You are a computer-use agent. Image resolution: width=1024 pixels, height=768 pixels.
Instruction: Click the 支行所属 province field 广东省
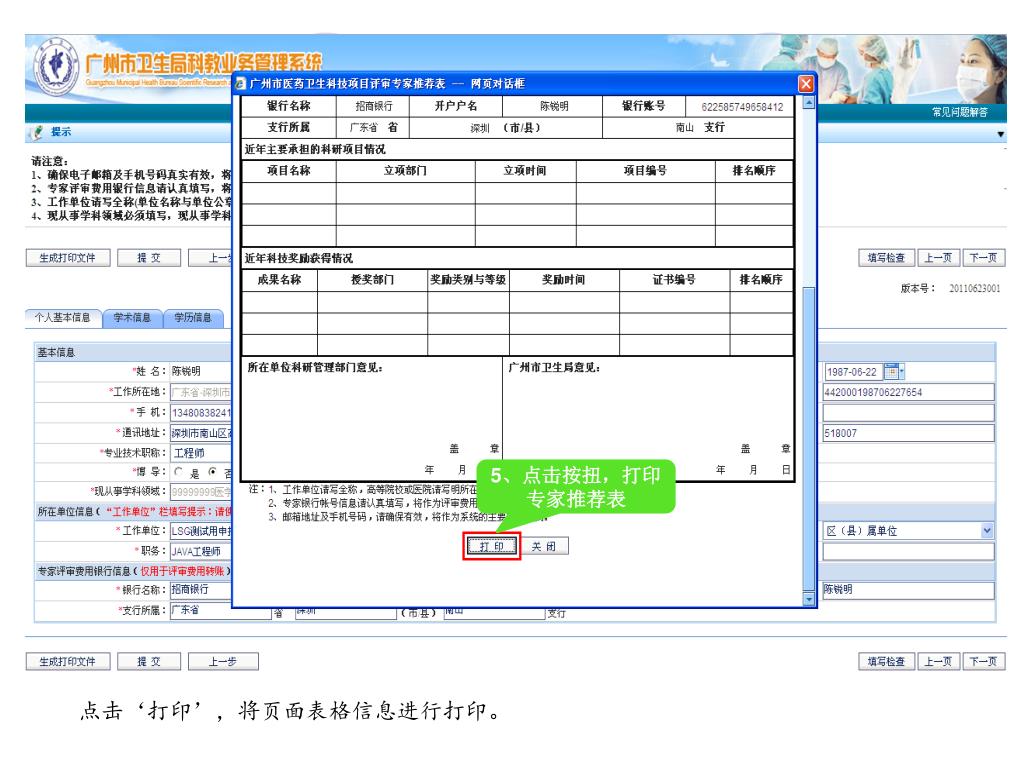click(x=201, y=610)
